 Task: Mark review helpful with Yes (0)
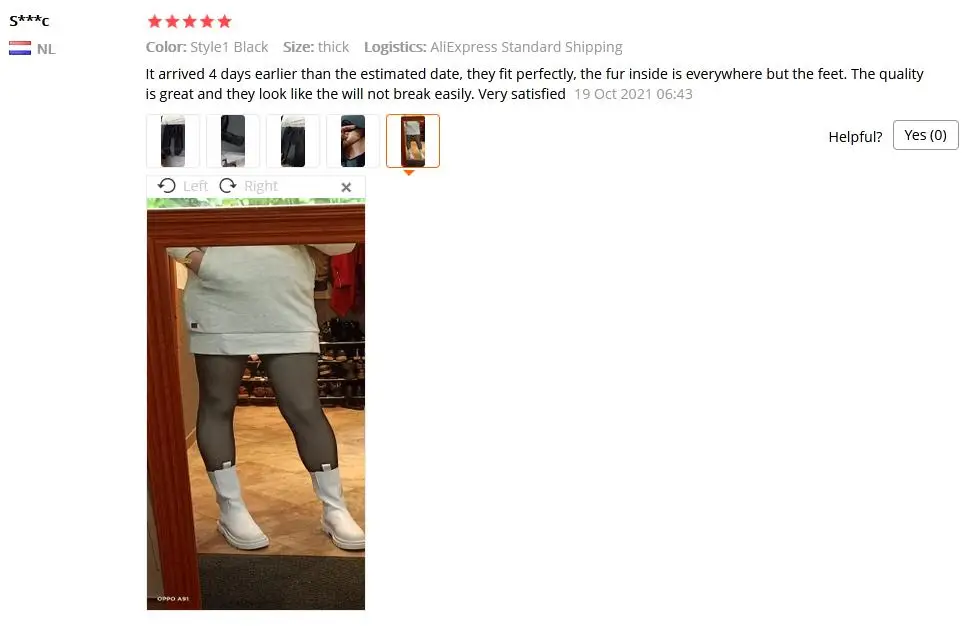point(925,135)
